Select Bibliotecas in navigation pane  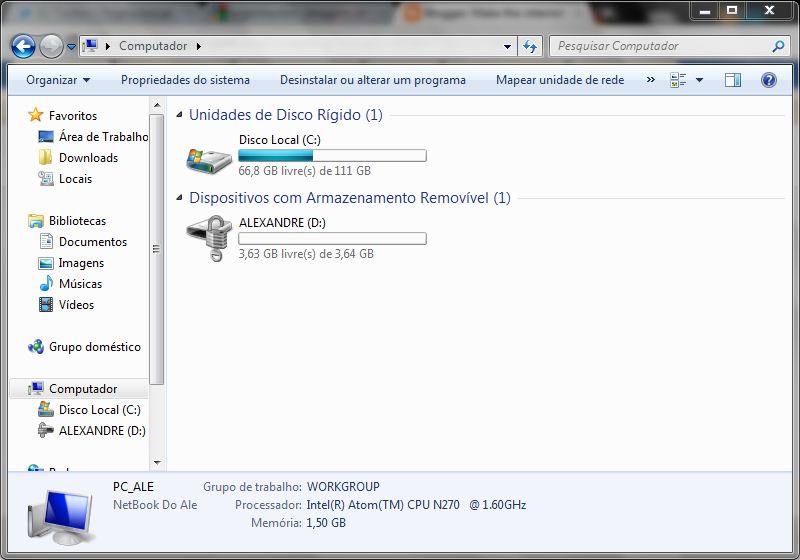[78, 221]
